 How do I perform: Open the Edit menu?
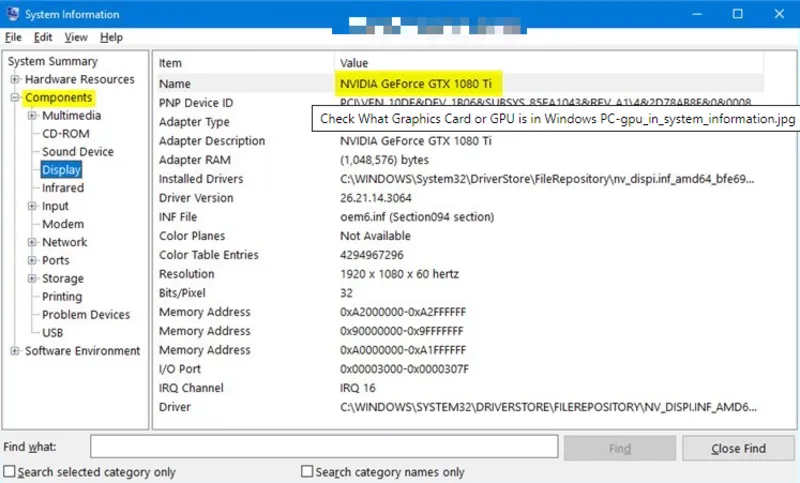pyautogui.click(x=43, y=37)
